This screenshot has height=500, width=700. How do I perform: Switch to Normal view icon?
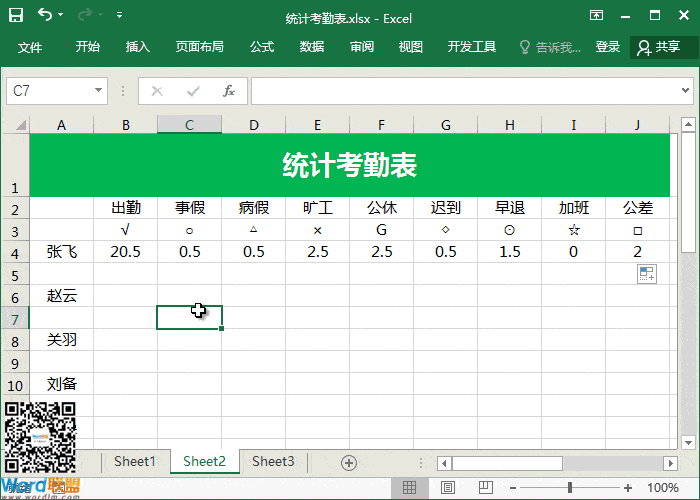tap(409, 488)
